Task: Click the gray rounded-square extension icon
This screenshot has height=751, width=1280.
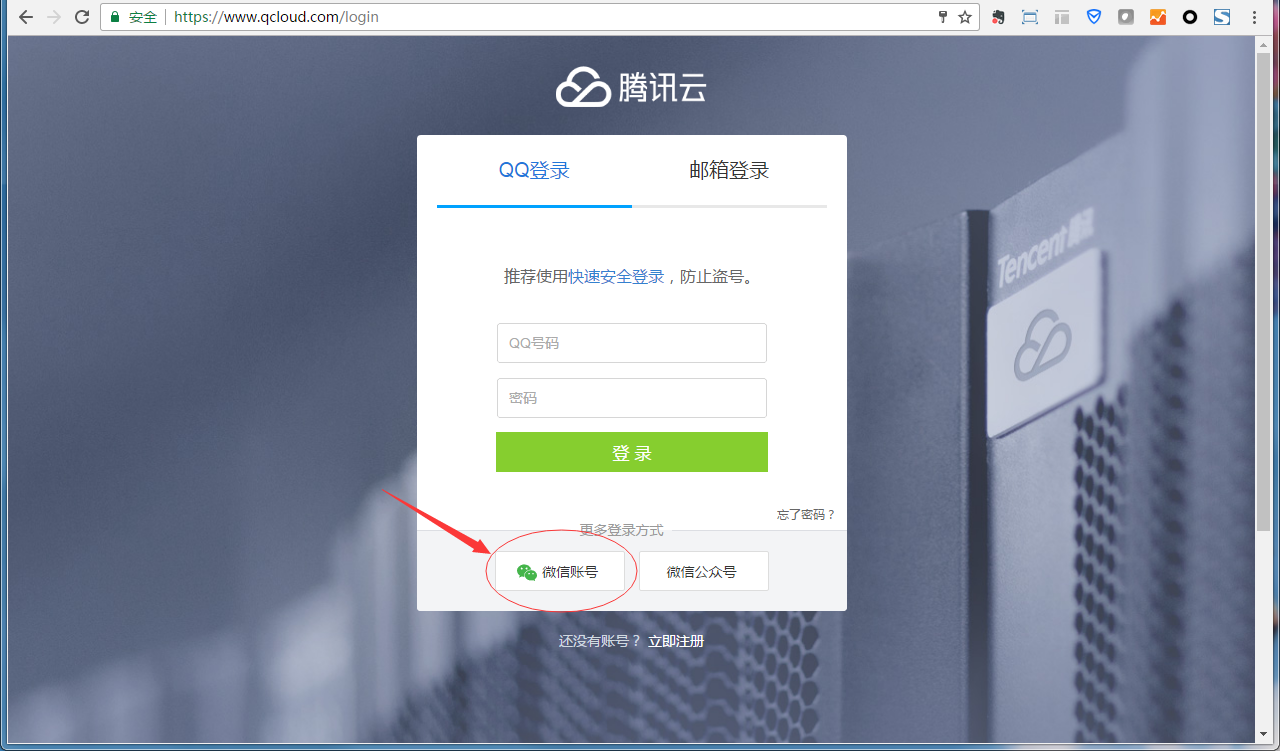Action: coord(1126,17)
